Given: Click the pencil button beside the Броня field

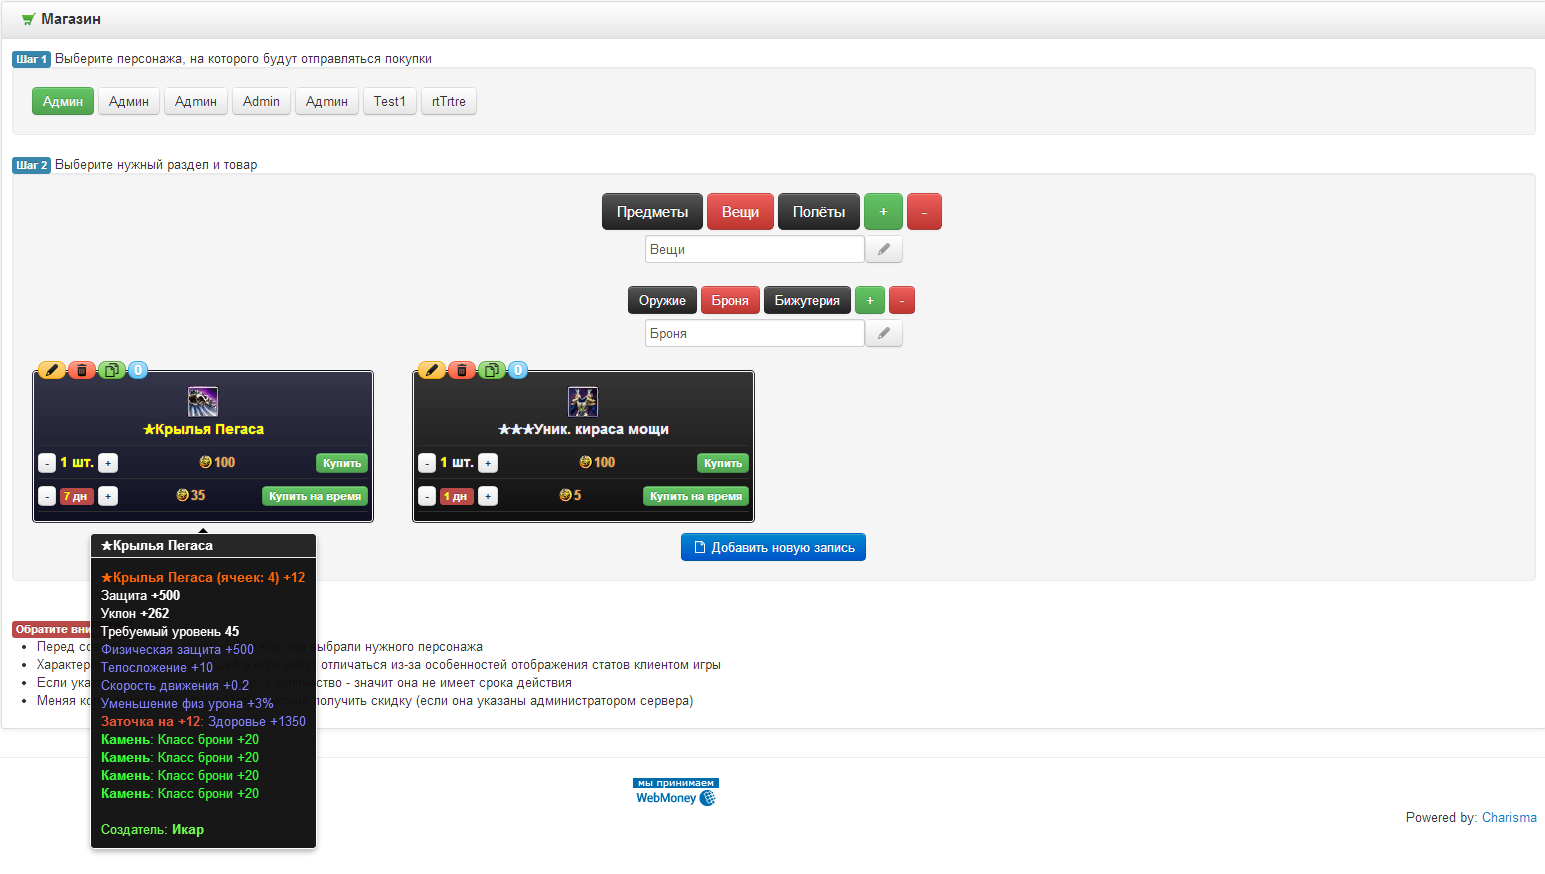Looking at the screenshot, I should click(884, 333).
